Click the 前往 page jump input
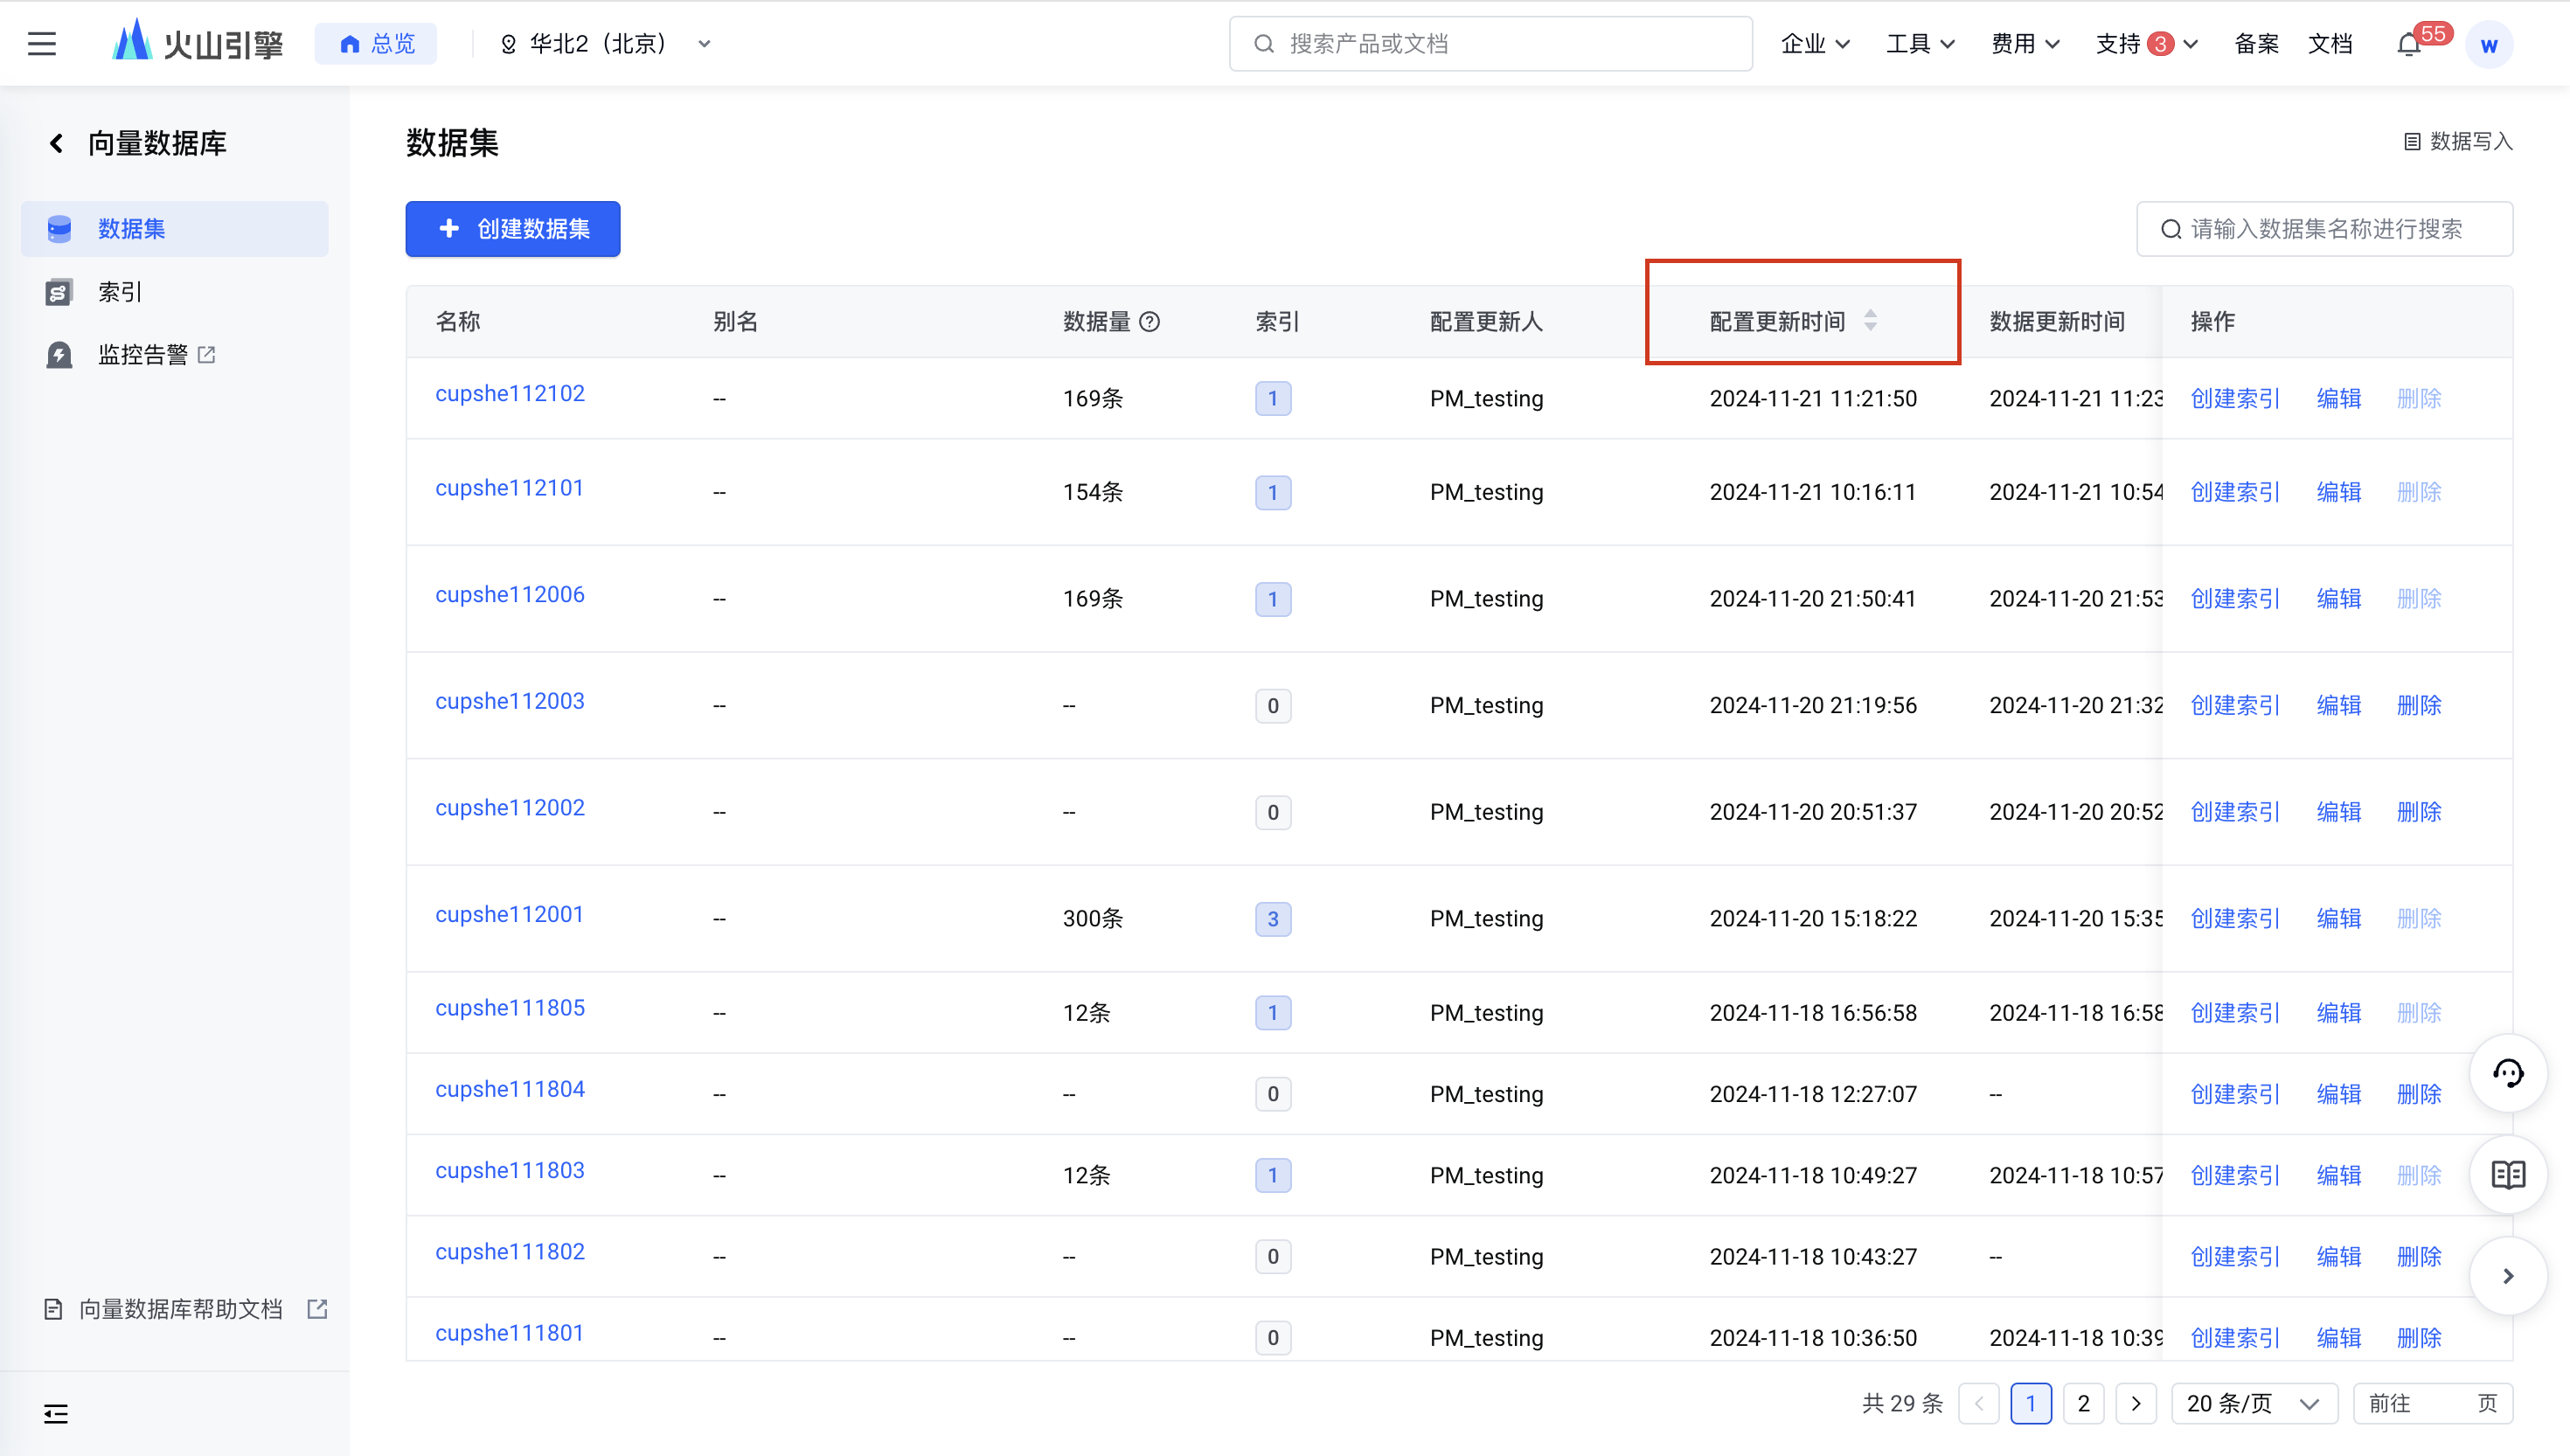2570x1456 pixels. (x=2432, y=1403)
